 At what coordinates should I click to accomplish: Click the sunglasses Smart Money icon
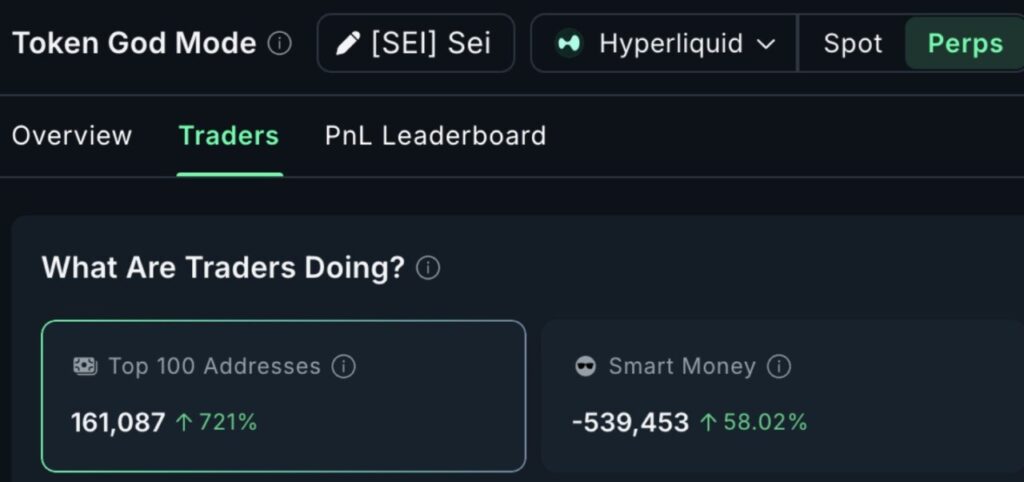585,366
